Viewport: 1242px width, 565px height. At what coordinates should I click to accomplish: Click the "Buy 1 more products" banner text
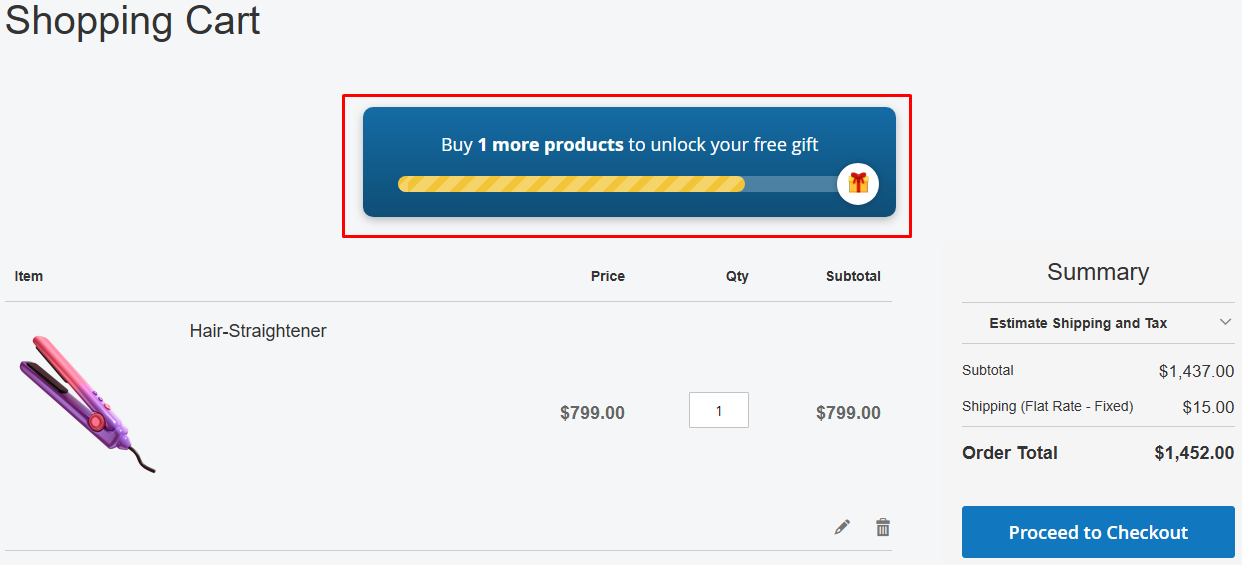coord(629,145)
